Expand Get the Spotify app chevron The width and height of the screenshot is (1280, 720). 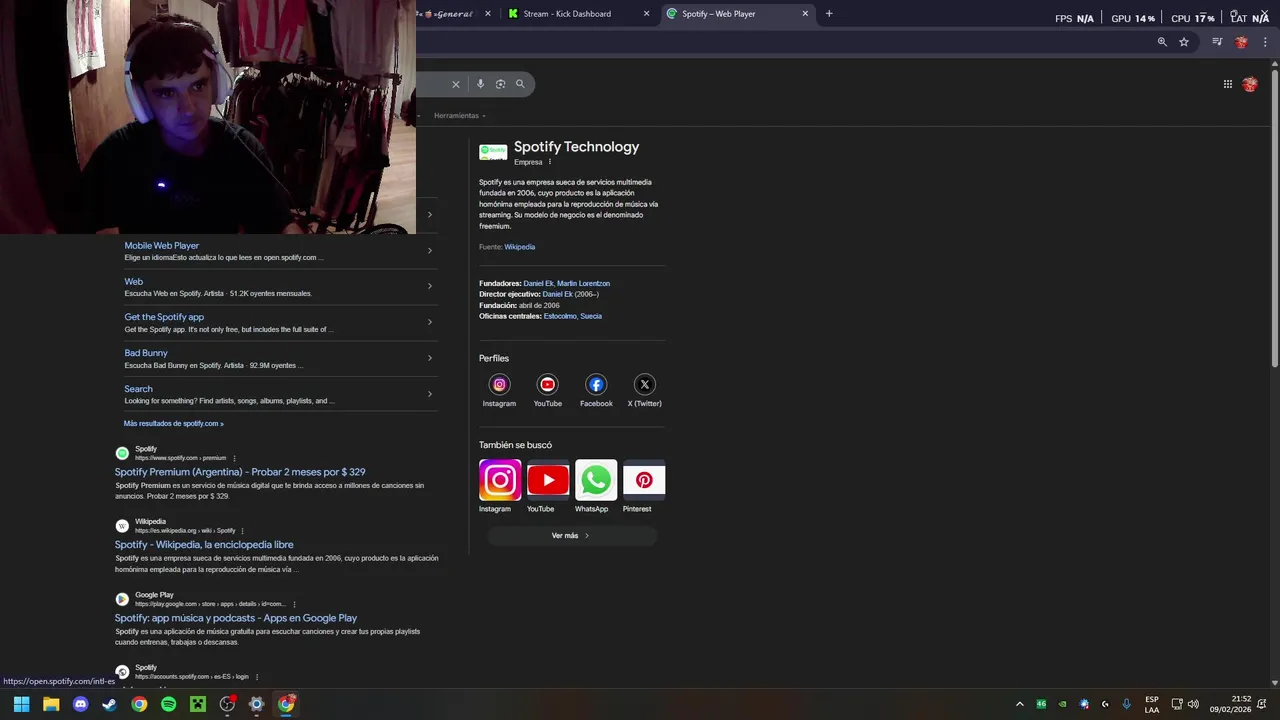(430, 322)
